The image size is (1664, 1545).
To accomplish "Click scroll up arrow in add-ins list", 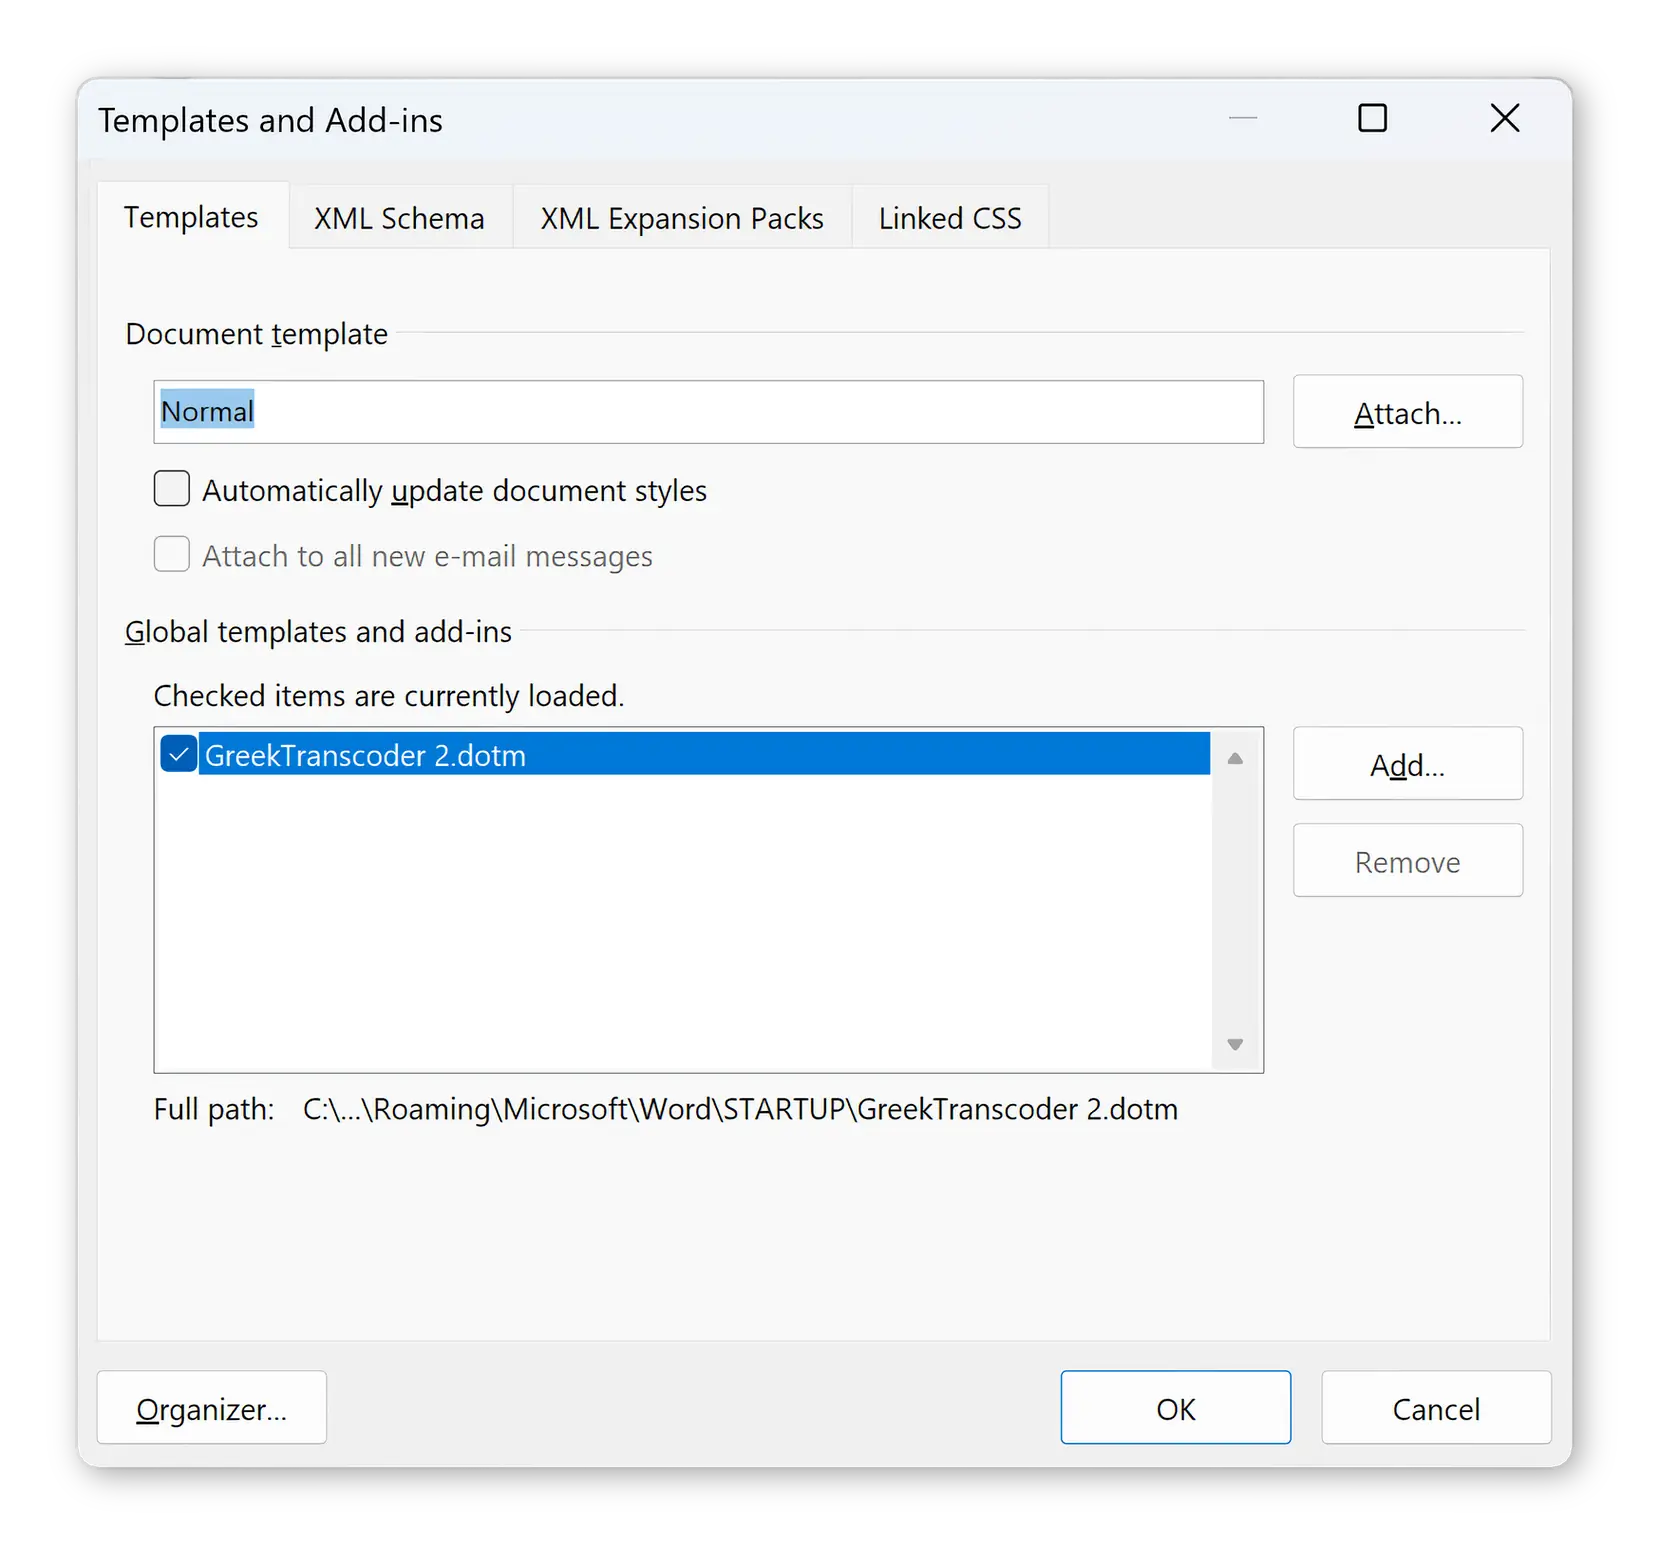I will tap(1235, 759).
